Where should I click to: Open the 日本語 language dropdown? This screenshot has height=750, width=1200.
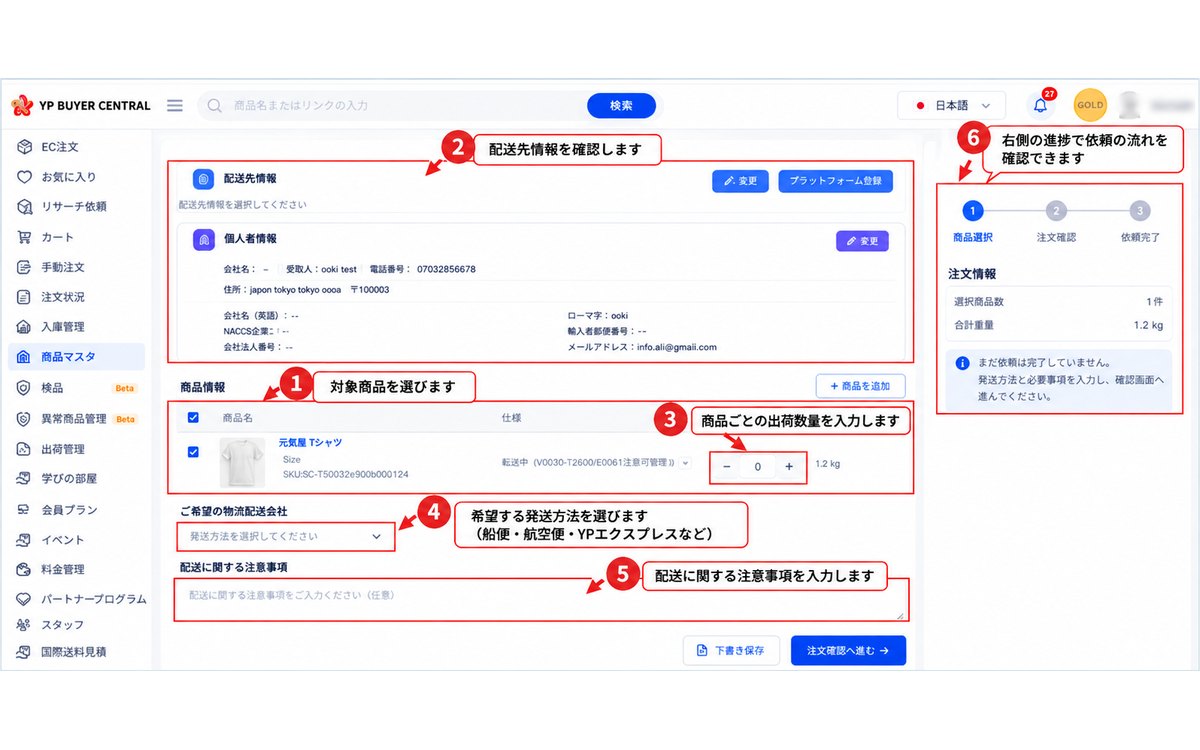(951, 105)
